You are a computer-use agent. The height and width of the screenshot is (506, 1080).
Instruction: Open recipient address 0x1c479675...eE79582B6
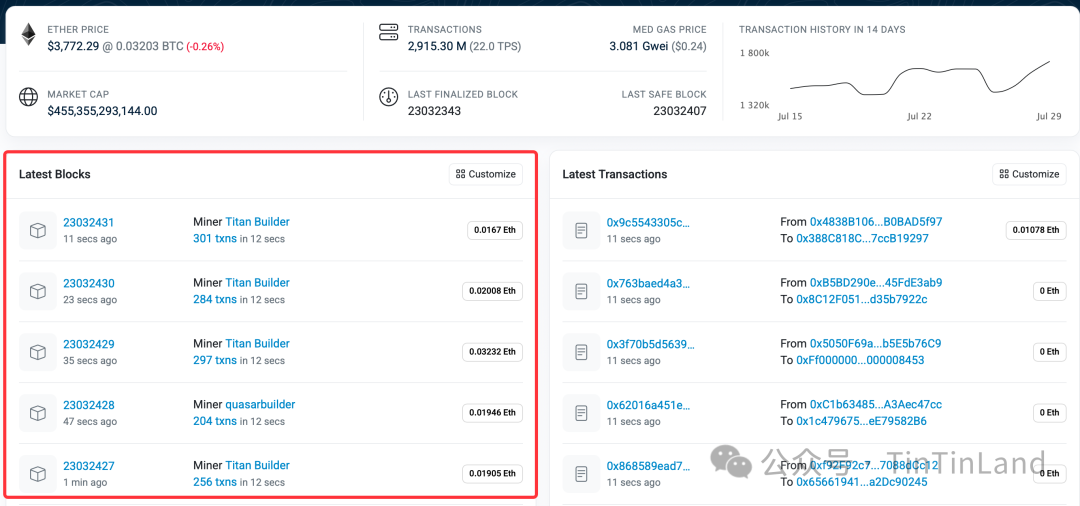[x=862, y=421]
